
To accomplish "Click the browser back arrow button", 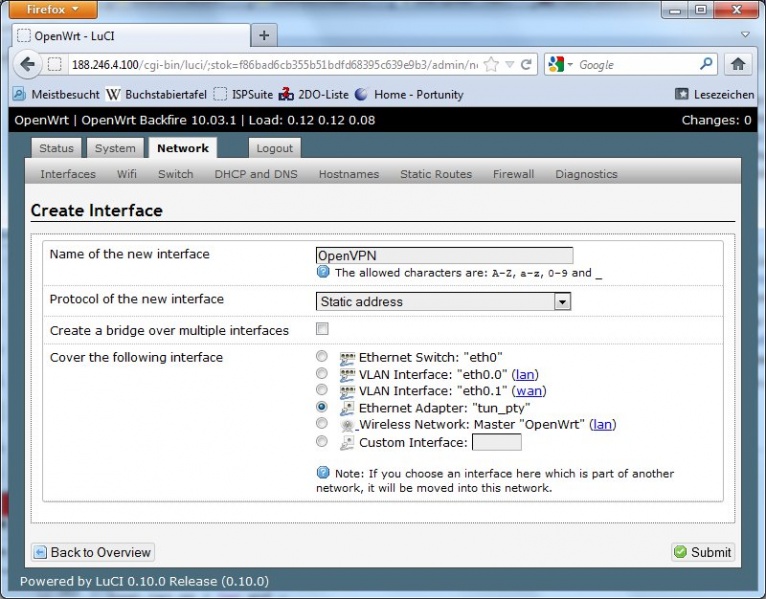I will pos(27,64).
